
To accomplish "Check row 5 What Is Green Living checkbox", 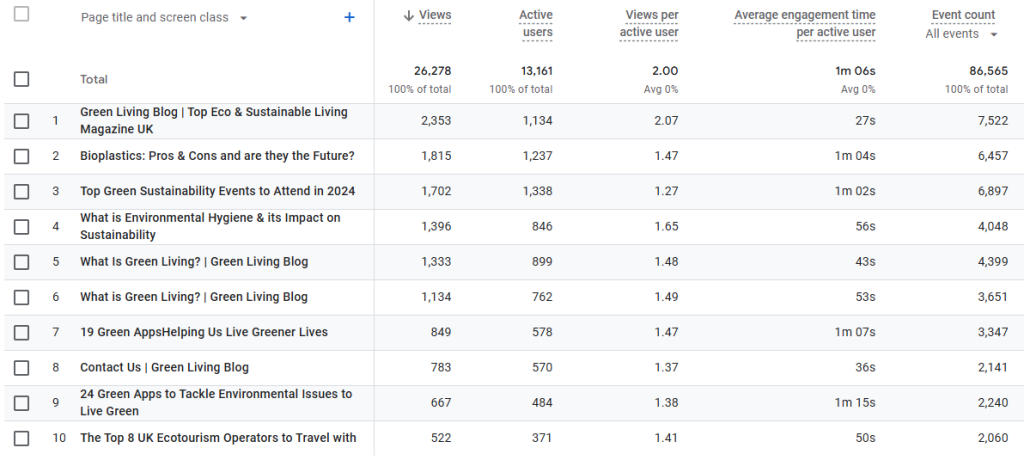I will 22,262.
